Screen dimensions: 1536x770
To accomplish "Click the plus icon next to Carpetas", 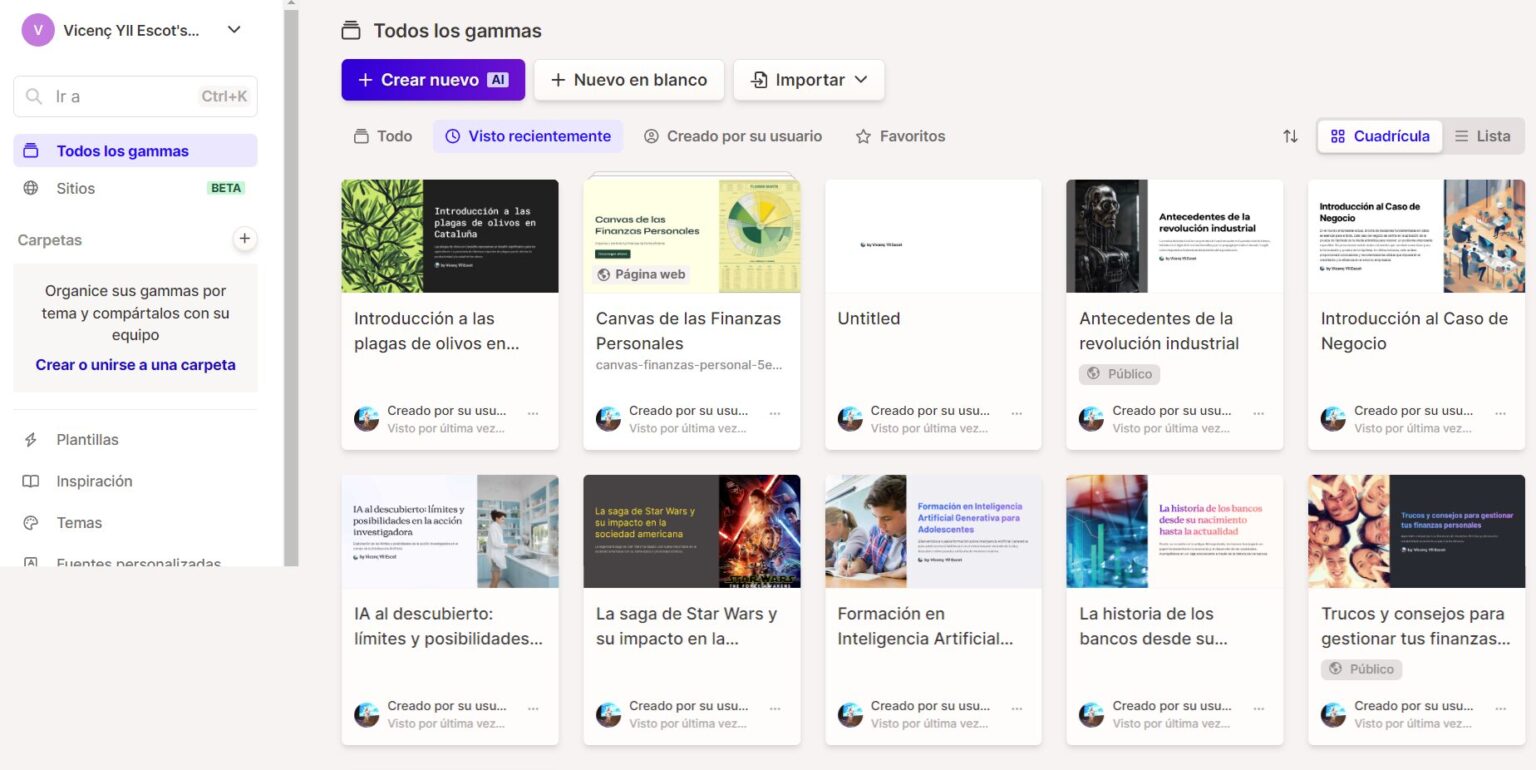I will tap(244, 239).
